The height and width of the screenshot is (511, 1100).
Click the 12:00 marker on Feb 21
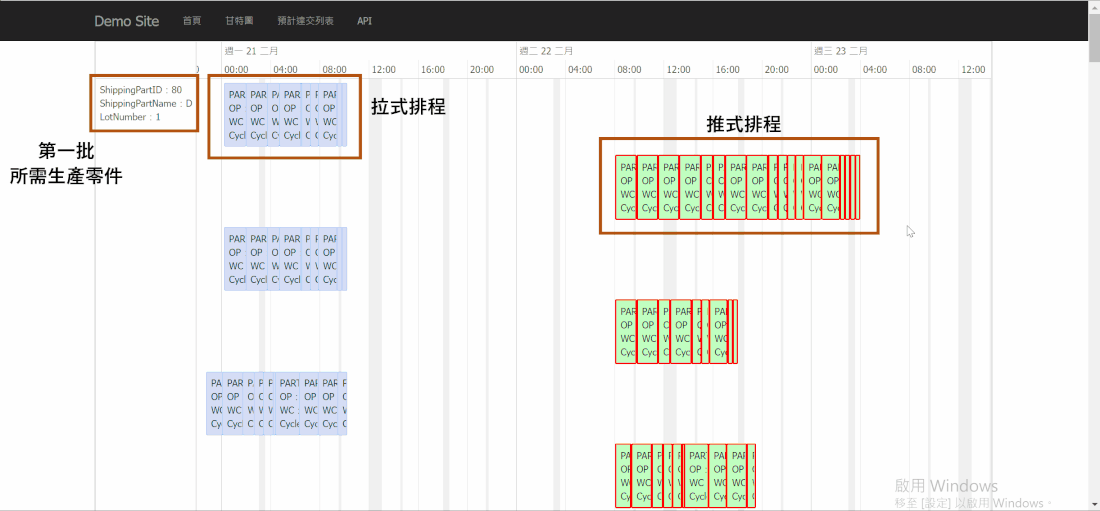(384, 70)
